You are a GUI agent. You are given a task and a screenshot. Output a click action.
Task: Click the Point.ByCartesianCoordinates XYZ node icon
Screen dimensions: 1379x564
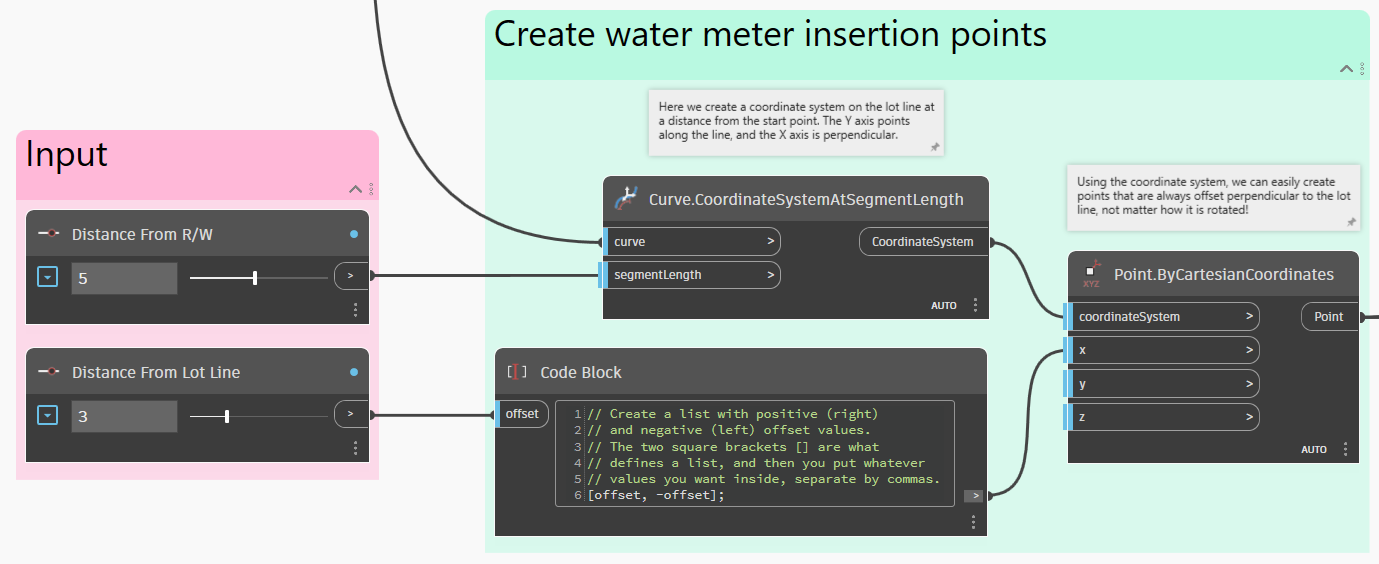pyautogui.click(x=1091, y=273)
